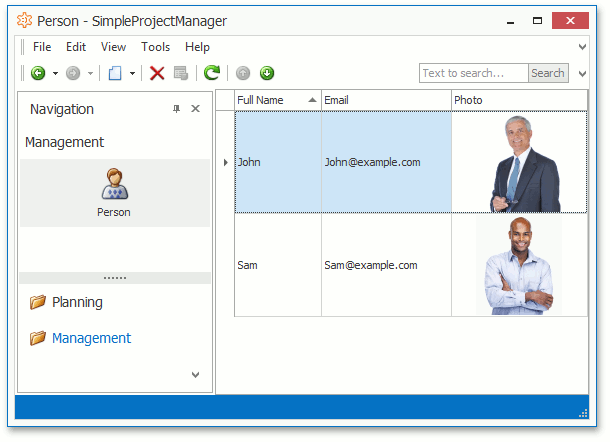Click Sam's photo thumbnail
610x442 pixels.
(518, 265)
